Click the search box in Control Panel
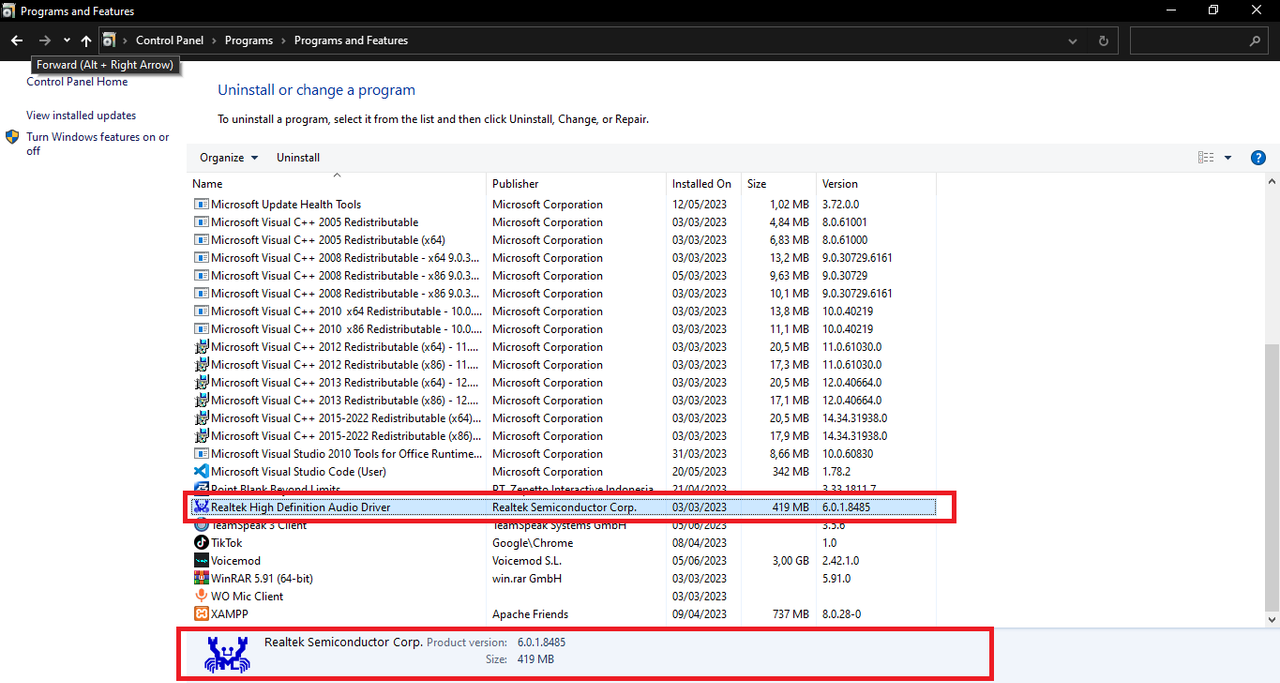Screen dimensions: 1280x683 [x=1199, y=41]
